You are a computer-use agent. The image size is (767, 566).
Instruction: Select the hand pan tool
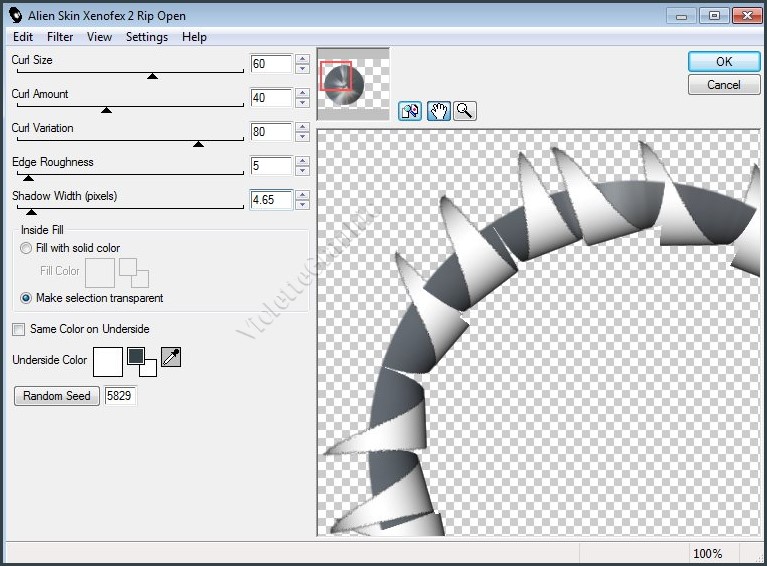pos(438,111)
